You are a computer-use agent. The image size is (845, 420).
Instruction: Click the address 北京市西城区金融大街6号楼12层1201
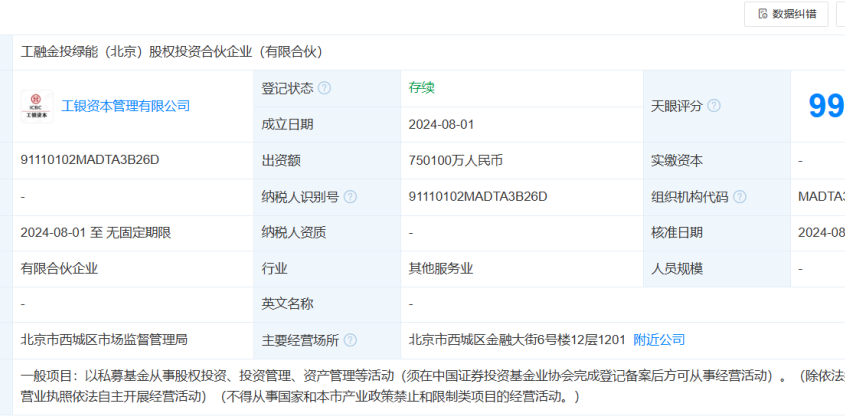click(517, 340)
